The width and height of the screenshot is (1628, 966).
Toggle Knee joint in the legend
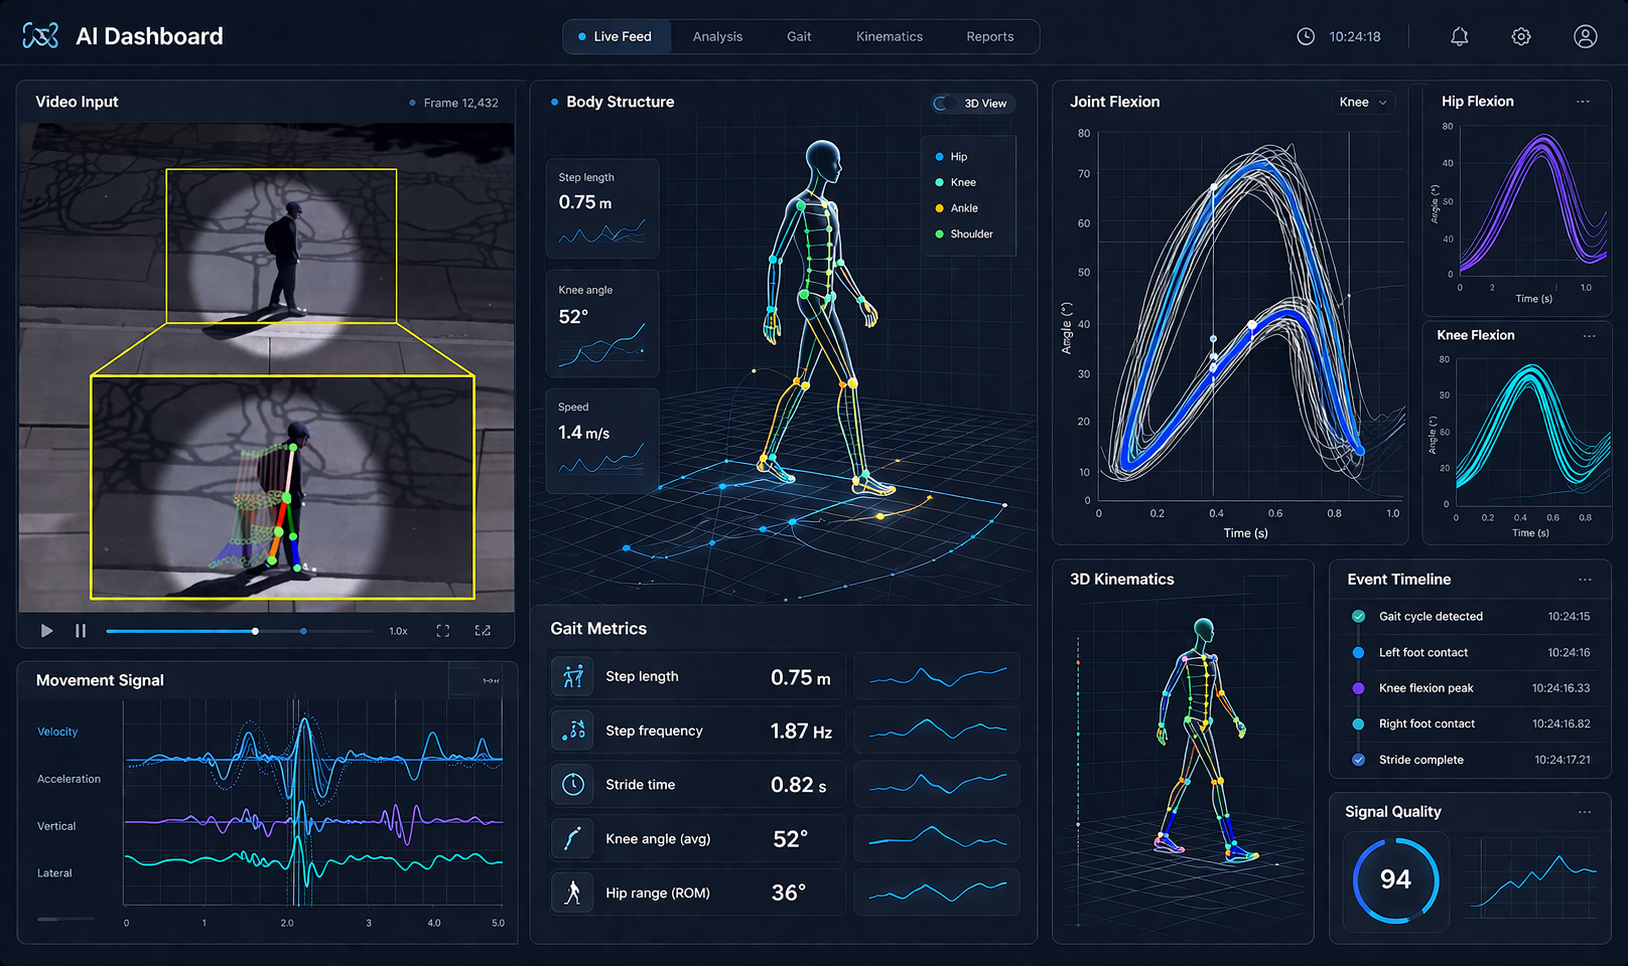click(955, 182)
